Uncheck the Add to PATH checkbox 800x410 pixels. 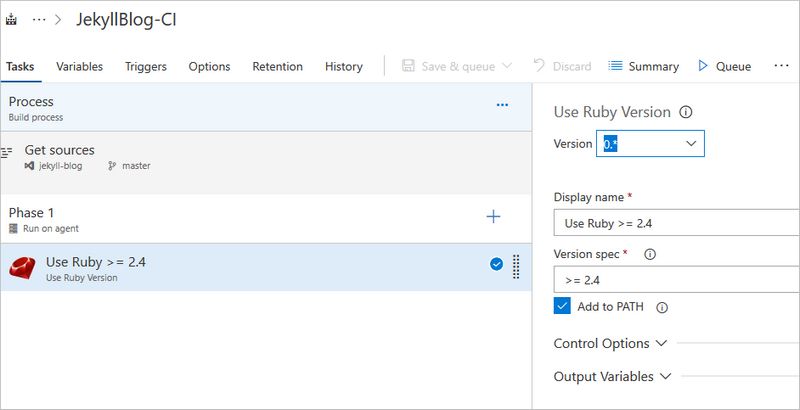562,306
